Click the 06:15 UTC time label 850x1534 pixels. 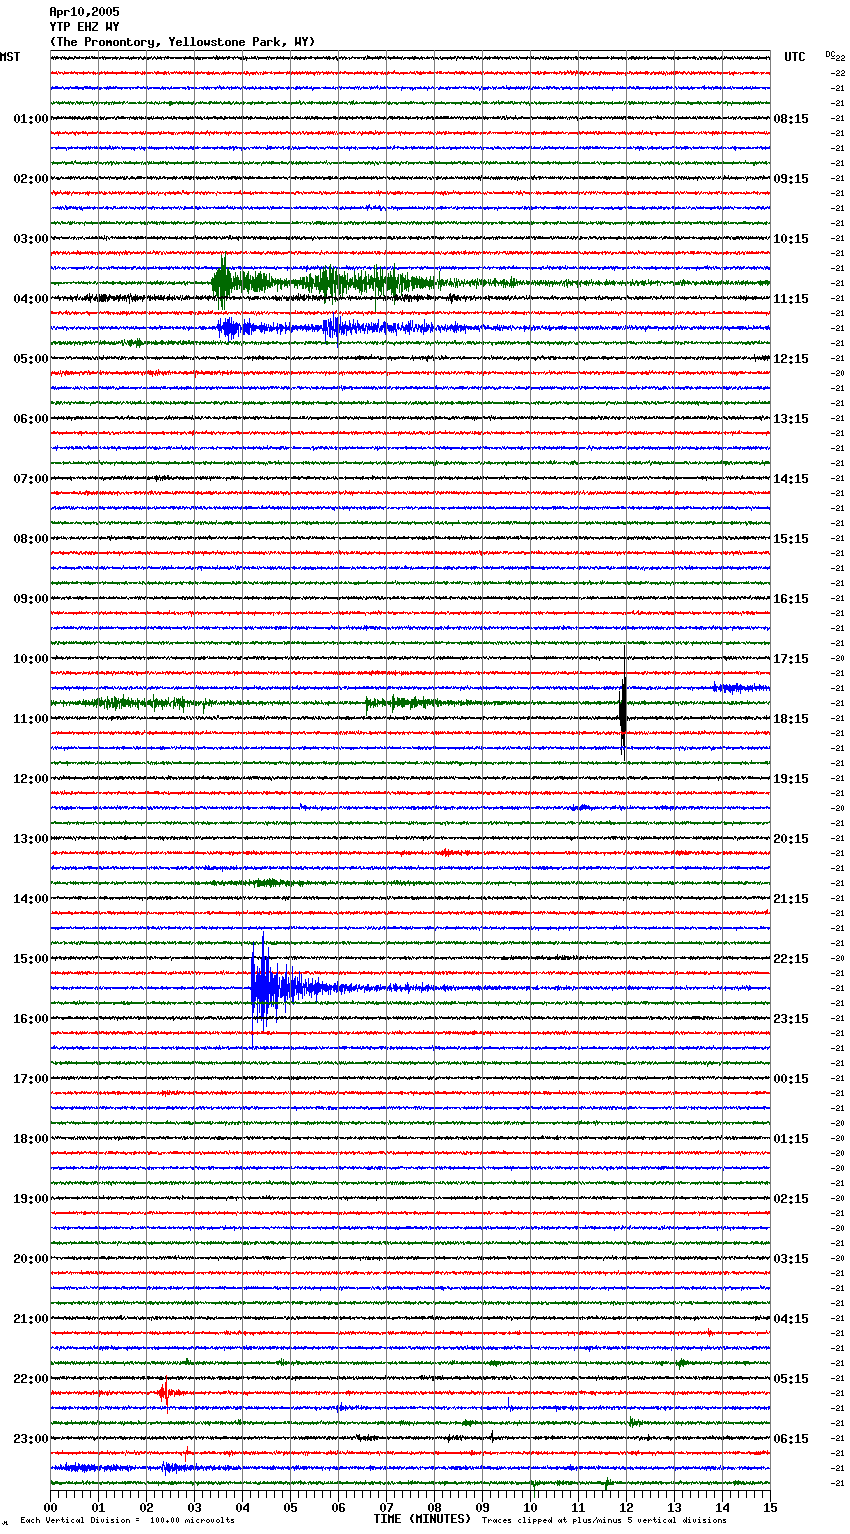791,1439
